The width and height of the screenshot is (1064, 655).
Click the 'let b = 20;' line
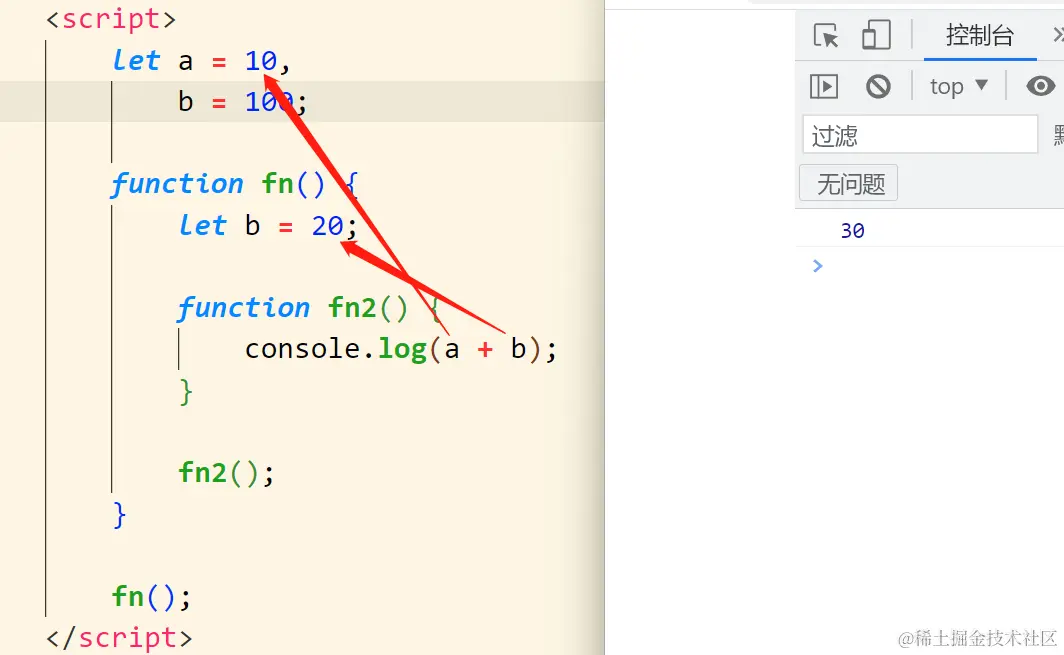[x=268, y=225]
